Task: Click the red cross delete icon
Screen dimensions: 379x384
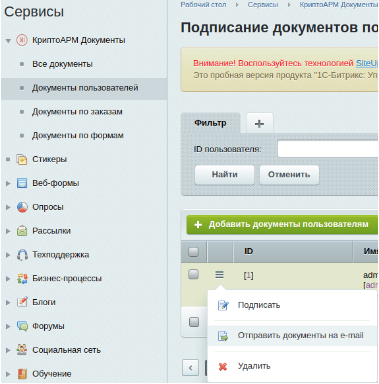Action: (223, 367)
